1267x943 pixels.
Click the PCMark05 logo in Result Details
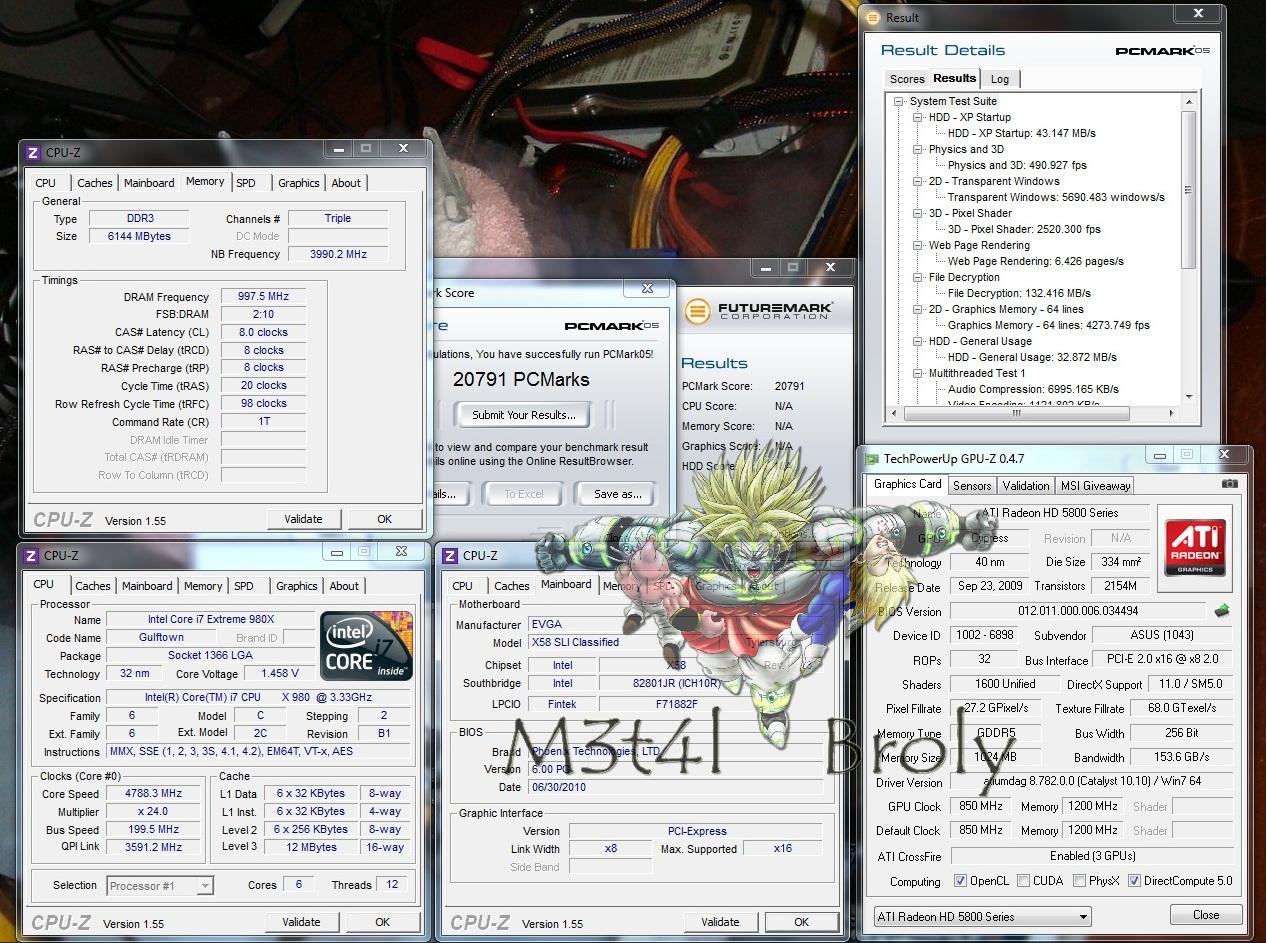pos(1162,51)
